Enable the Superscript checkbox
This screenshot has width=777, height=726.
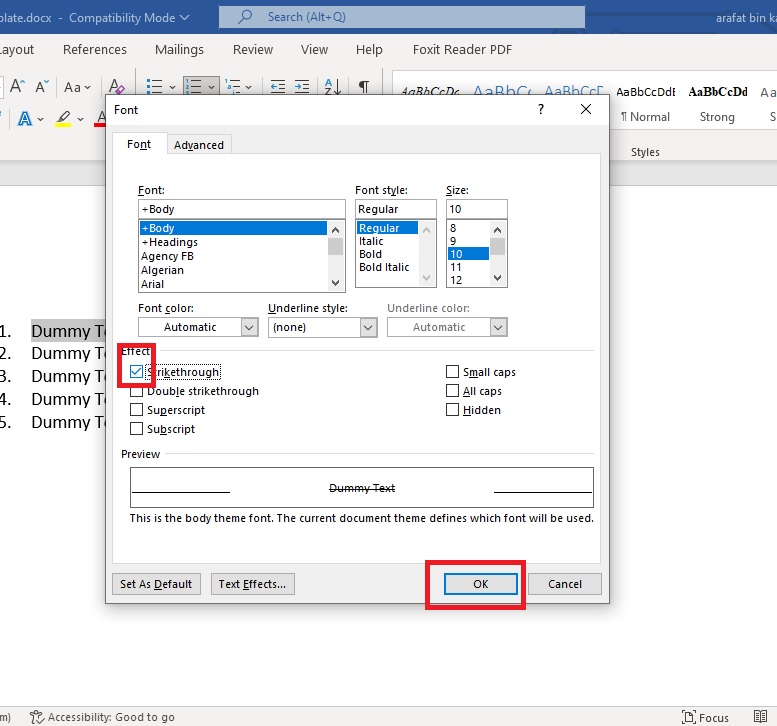point(136,410)
